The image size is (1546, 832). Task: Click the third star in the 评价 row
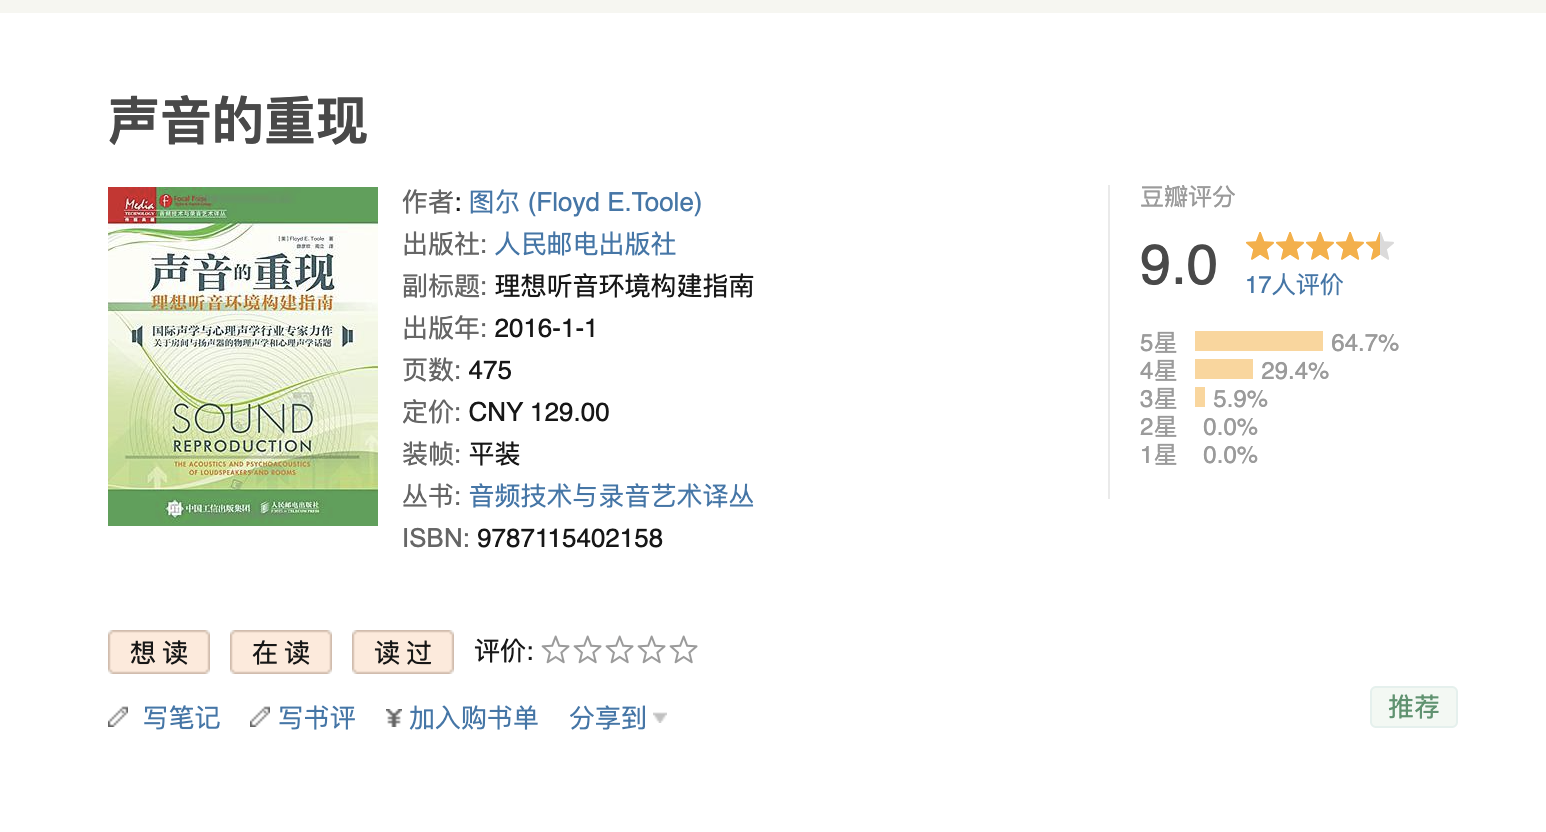[620, 650]
